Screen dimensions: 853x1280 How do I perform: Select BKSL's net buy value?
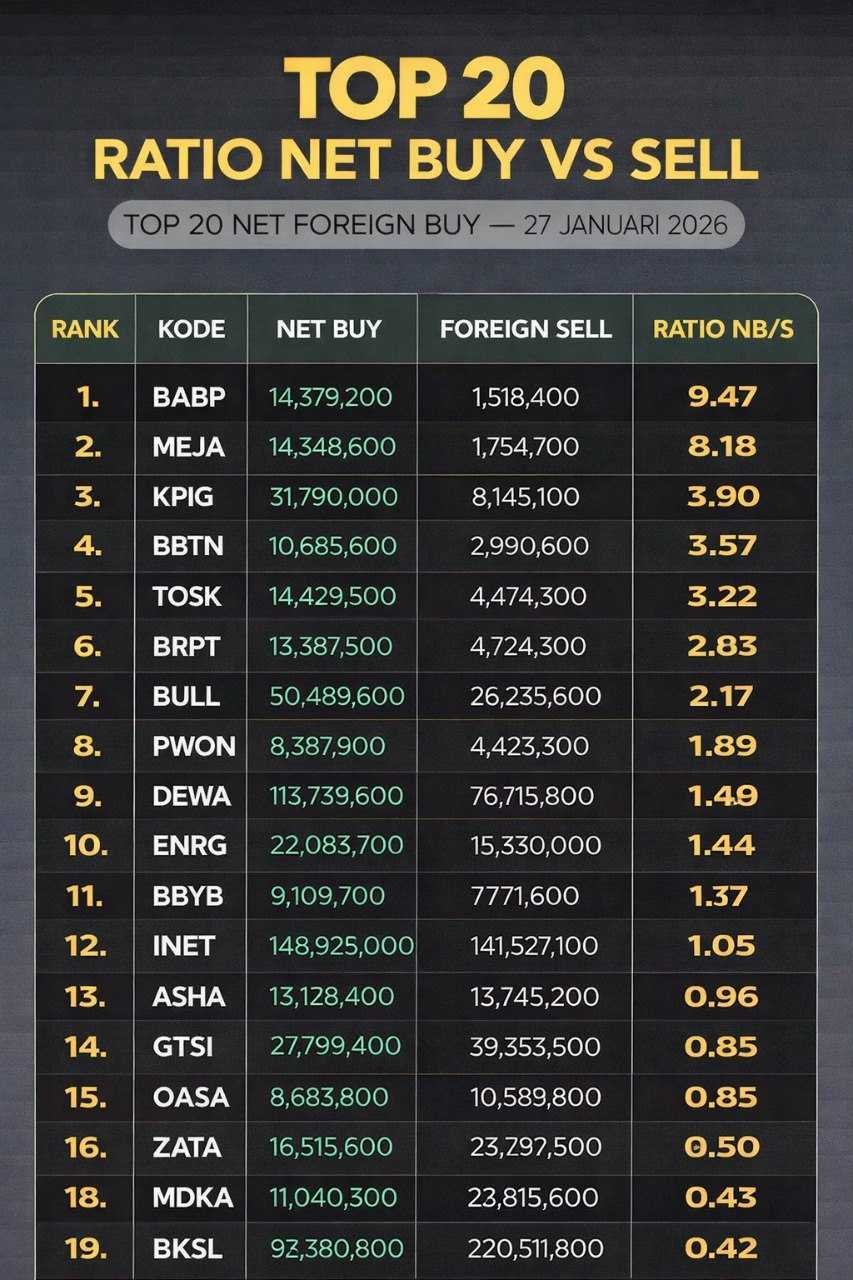click(336, 1248)
